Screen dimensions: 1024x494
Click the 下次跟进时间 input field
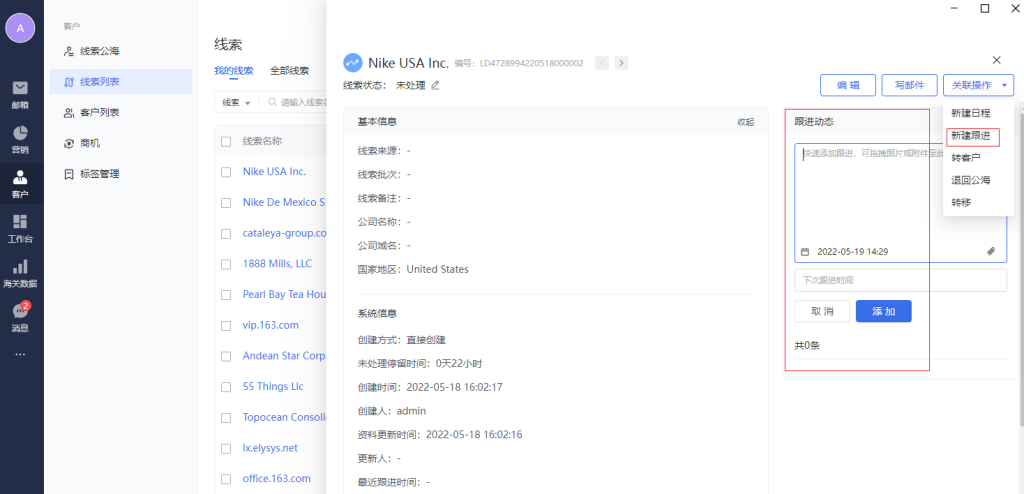[900, 280]
